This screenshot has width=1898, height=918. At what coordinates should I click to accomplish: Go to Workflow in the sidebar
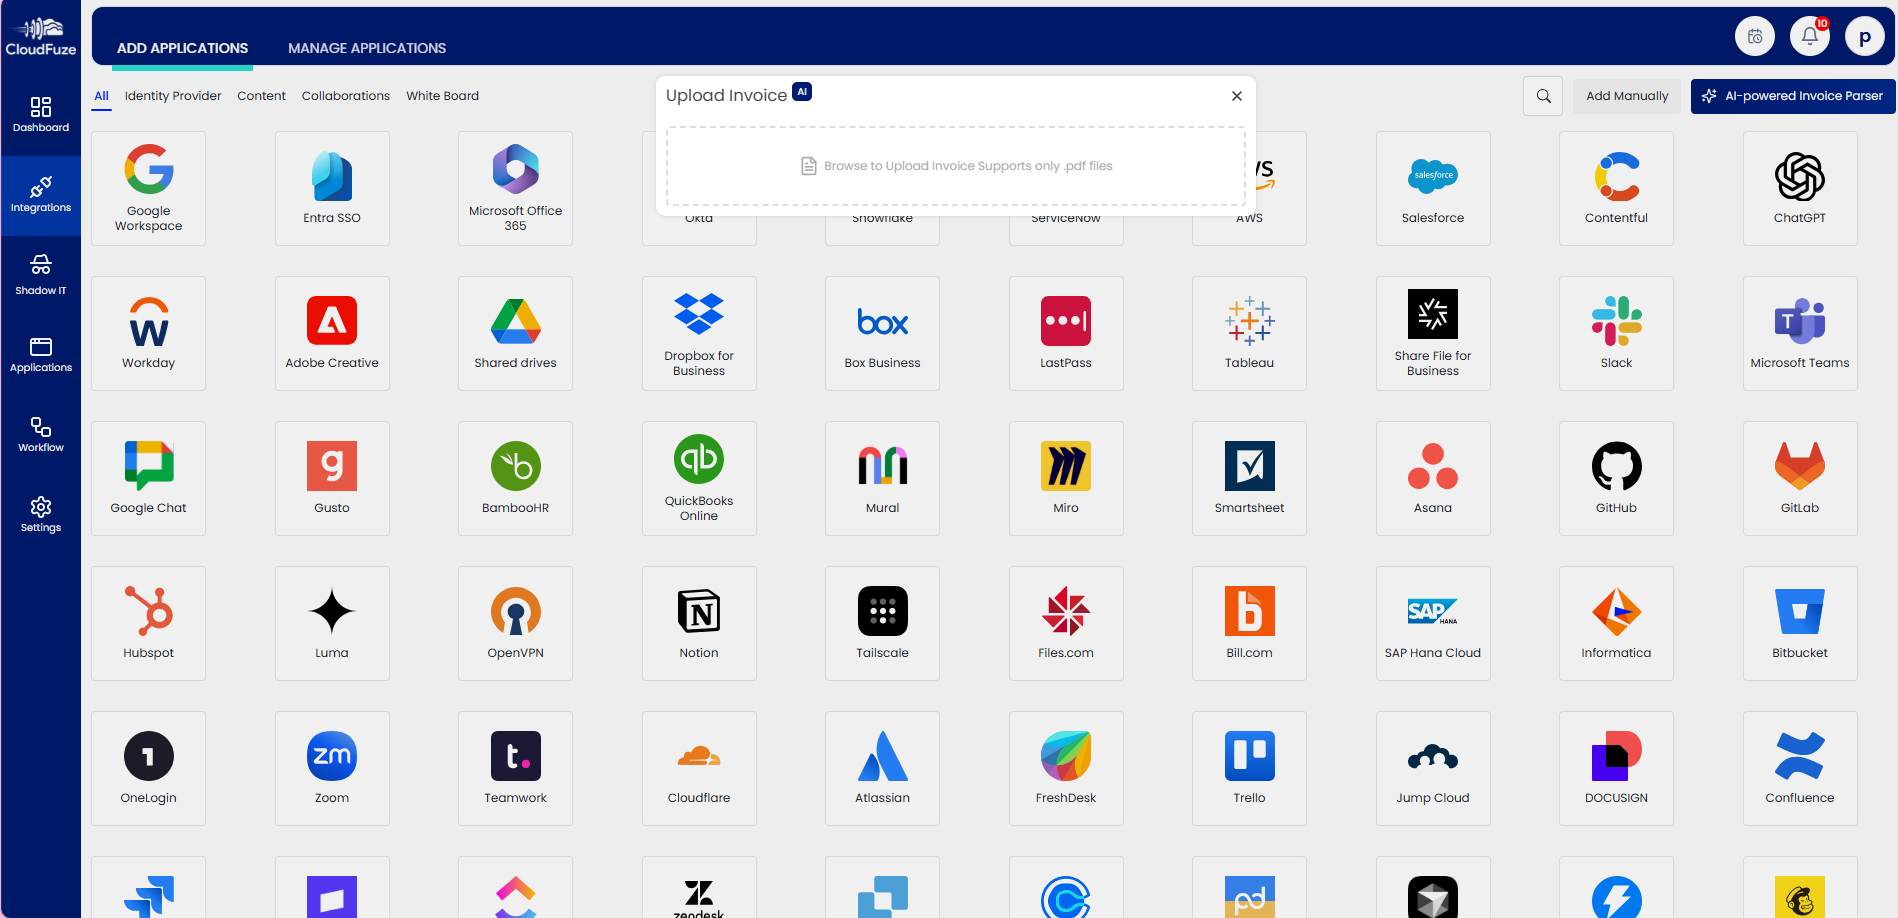pos(41,435)
